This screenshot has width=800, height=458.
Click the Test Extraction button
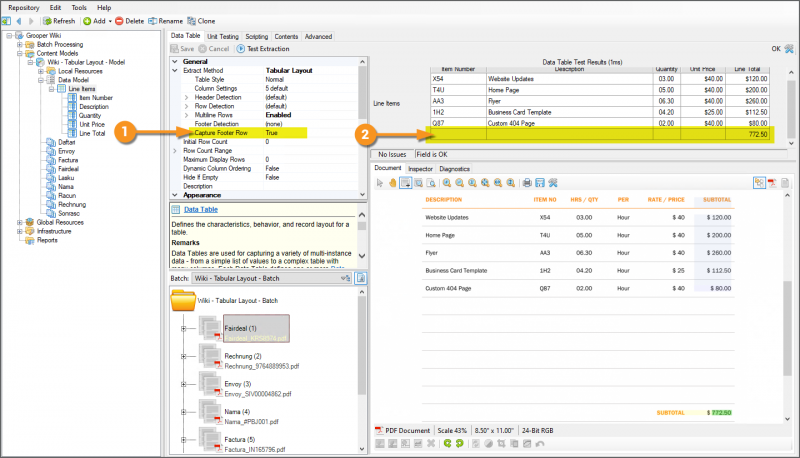[x=264, y=48]
